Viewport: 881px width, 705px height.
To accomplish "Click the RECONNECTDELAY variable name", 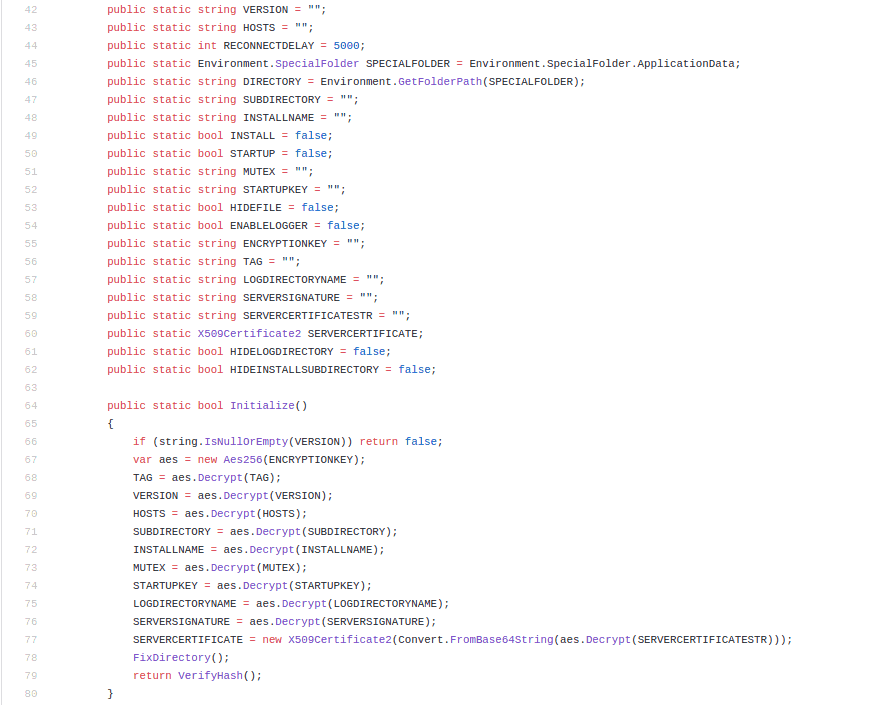I will point(269,46).
